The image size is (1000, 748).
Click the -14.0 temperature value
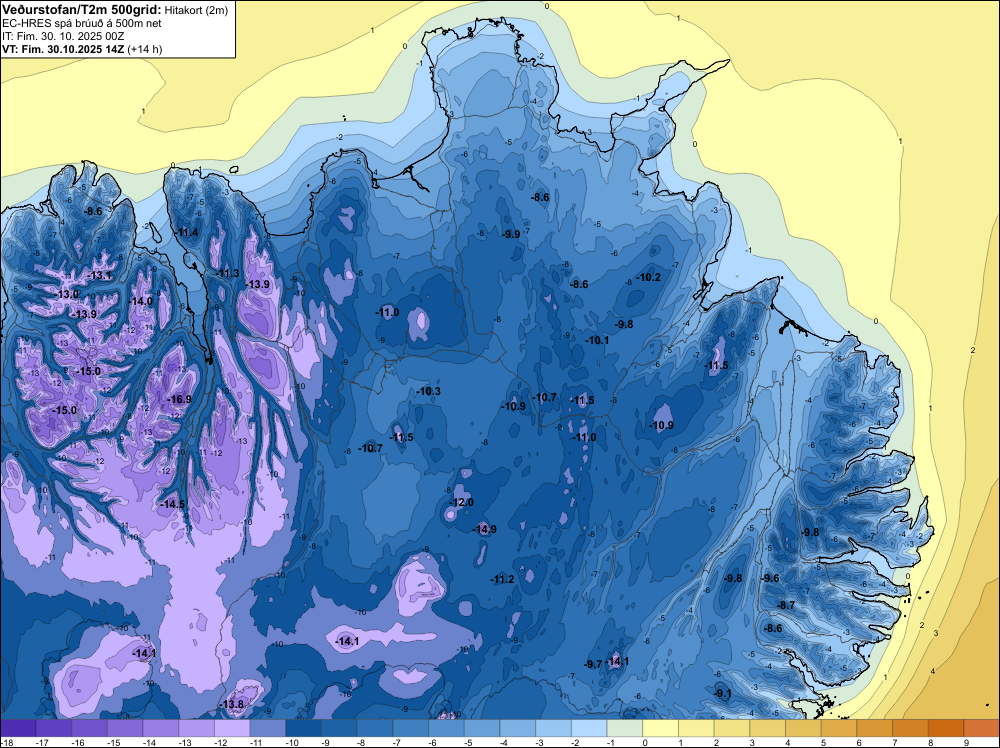coord(140,301)
